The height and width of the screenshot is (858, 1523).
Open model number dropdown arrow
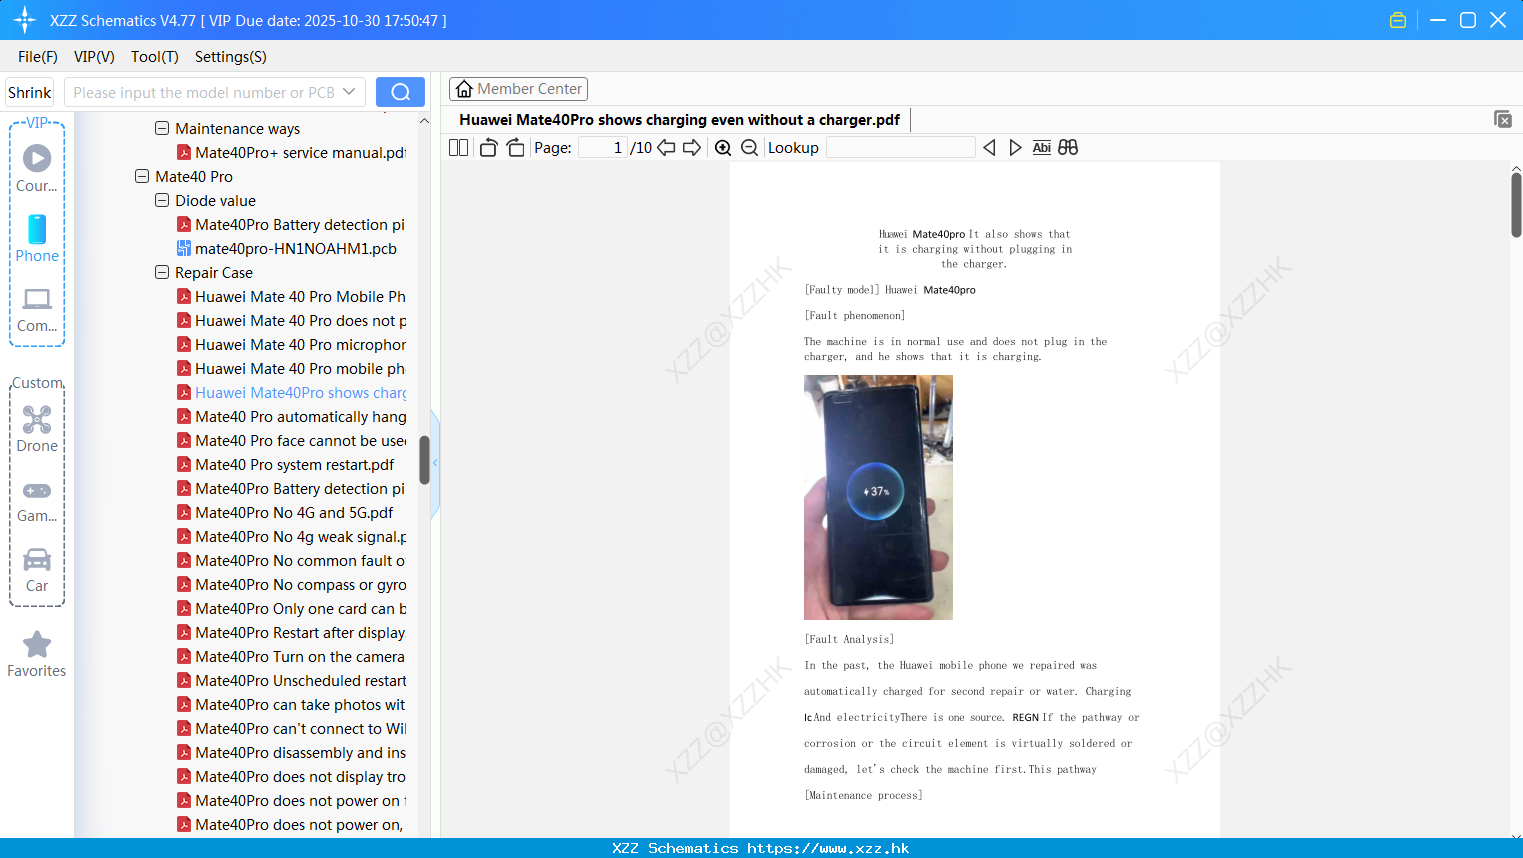tap(349, 92)
